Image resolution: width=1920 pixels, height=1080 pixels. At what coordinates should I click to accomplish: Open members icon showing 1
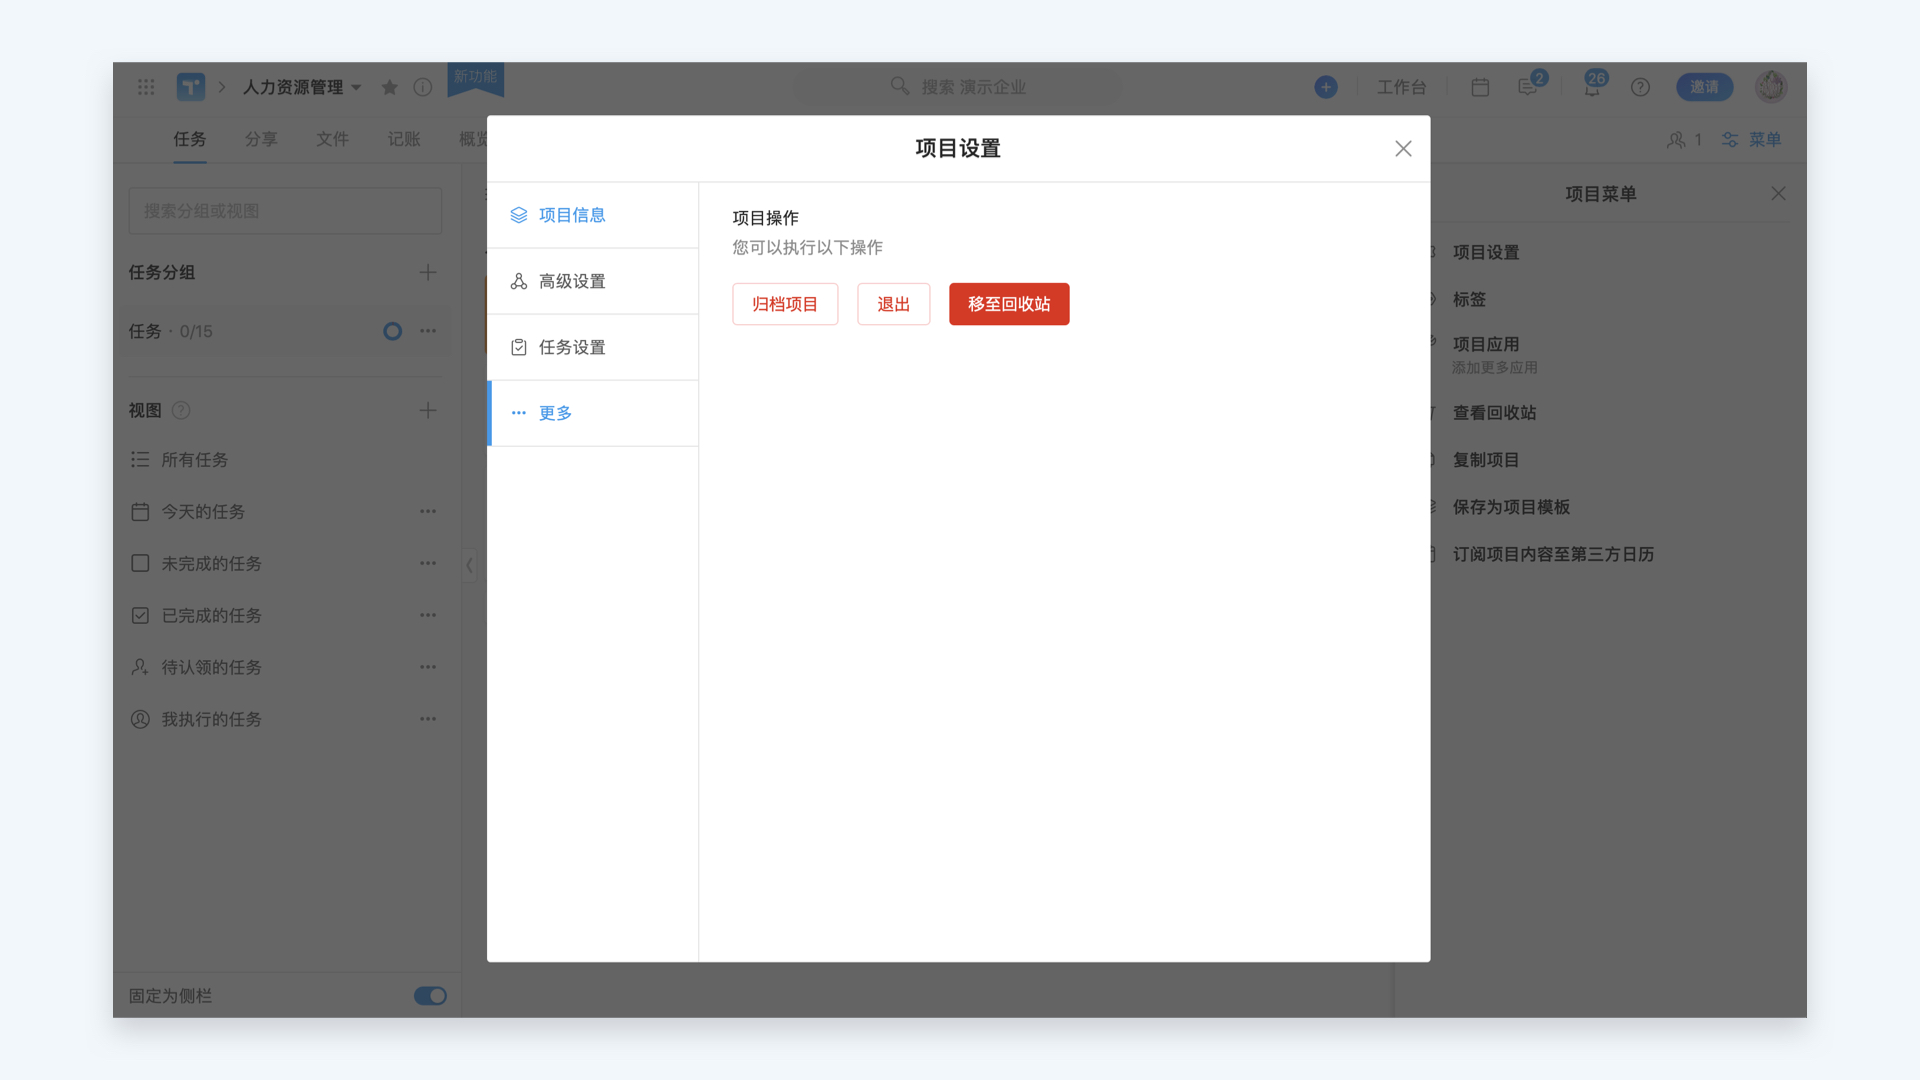1684,140
